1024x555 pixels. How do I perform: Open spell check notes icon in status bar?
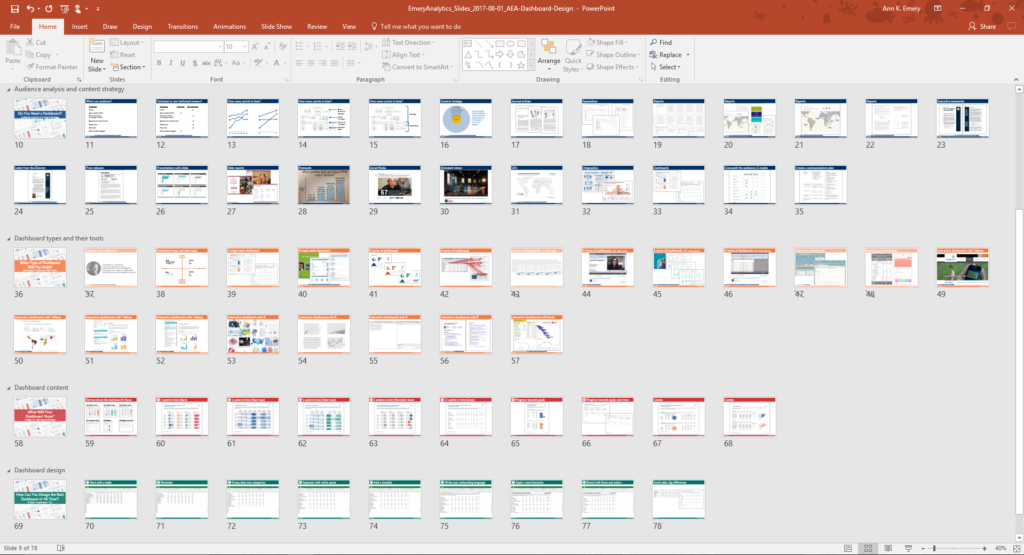tap(61, 548)
